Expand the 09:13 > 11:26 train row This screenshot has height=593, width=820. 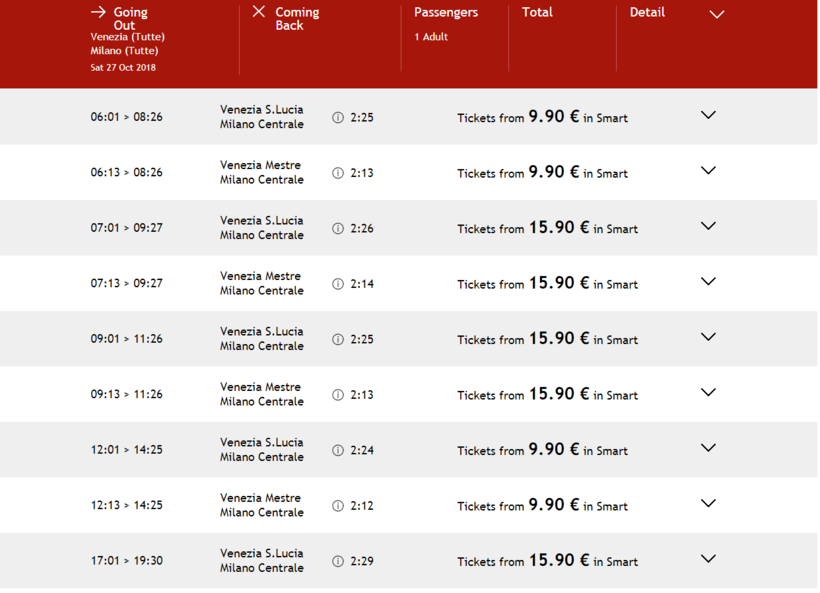[708, 393]
